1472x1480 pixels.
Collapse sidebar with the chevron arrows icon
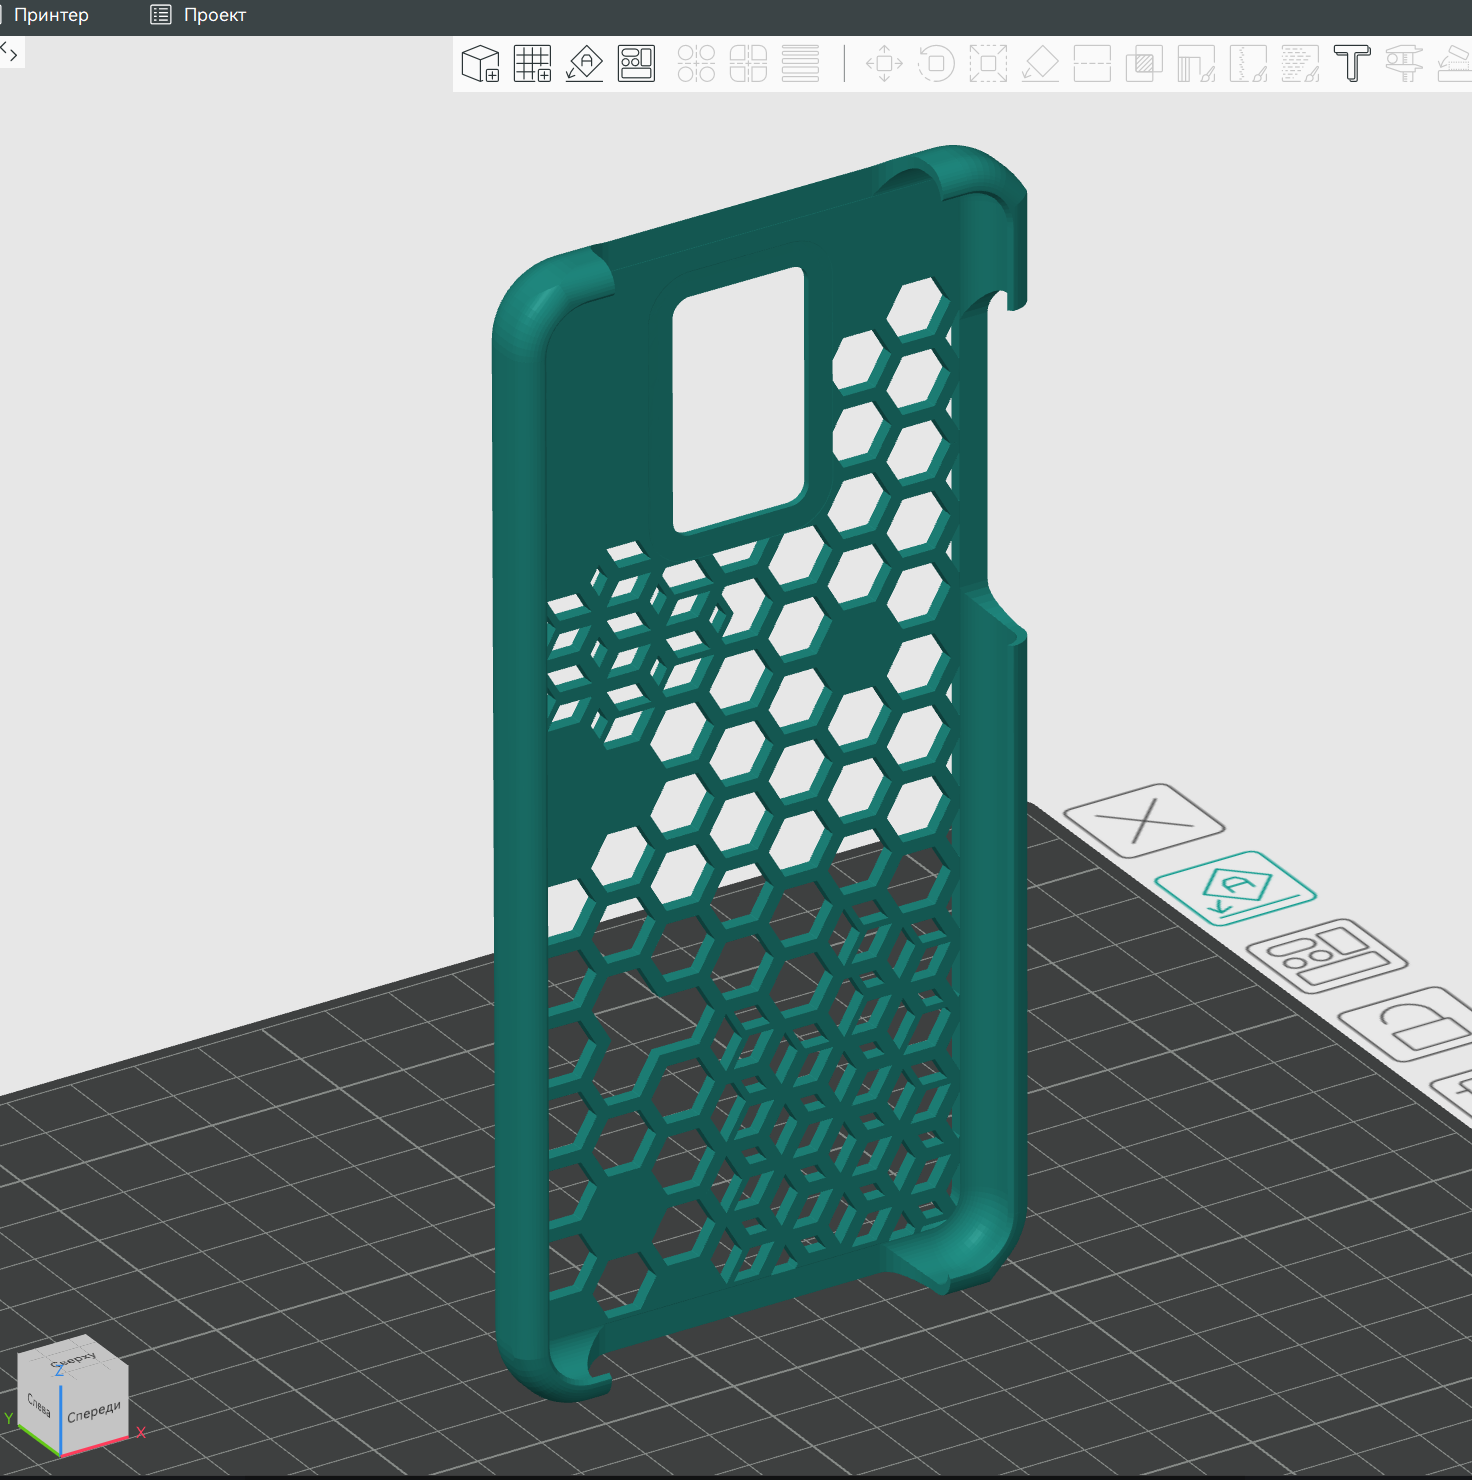(10, 52)
